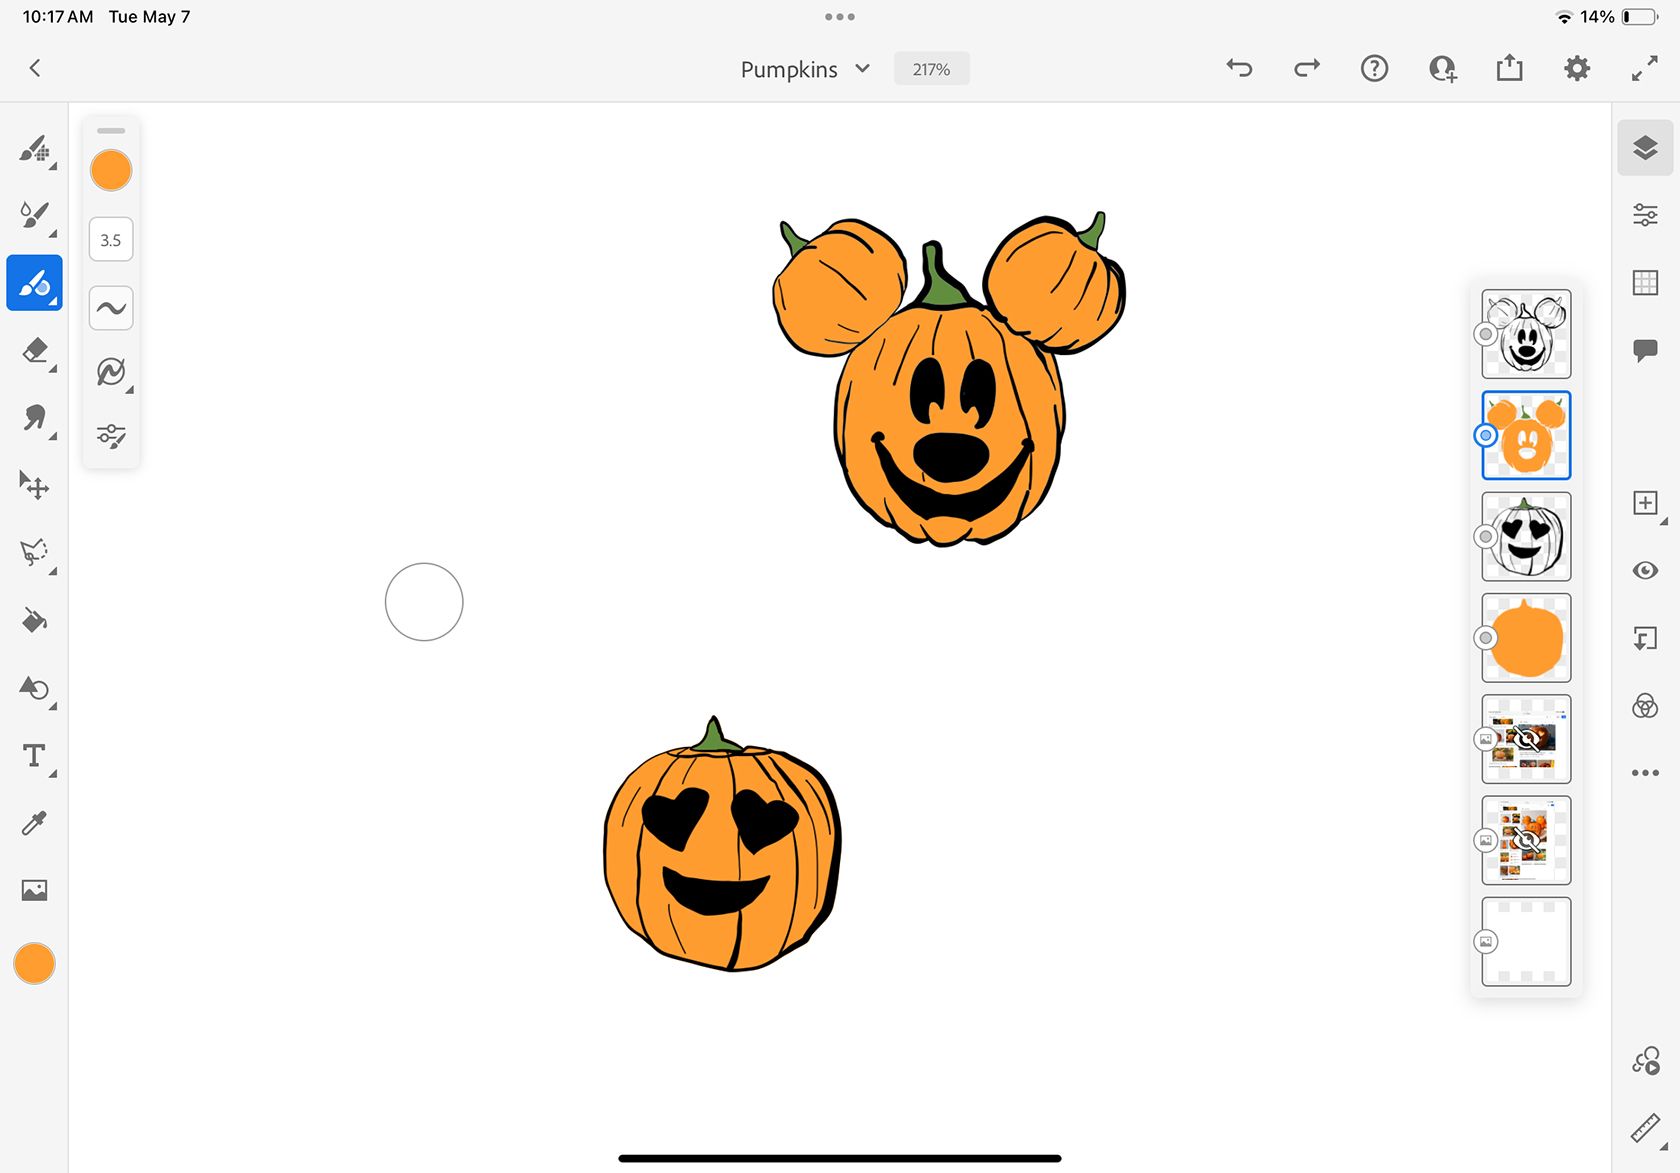Tap the 3.5 brush size button

click(x=111, y=240)
